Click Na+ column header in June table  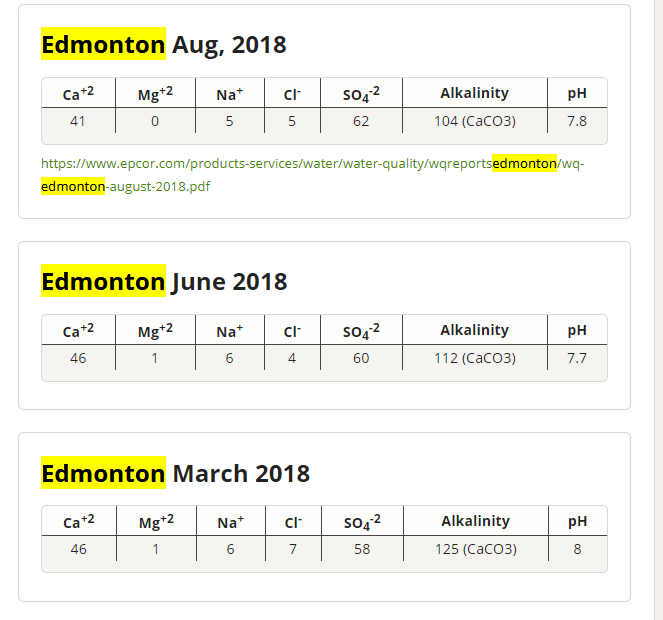coord(230,330)
